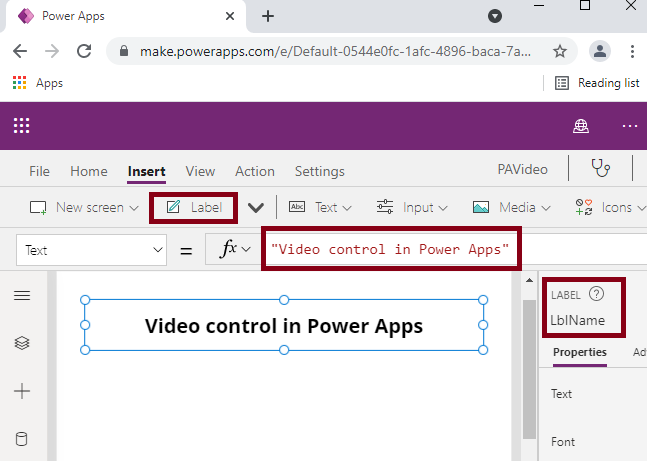Viewport: 647px width, 461px height.
Task: Click the tab search dropdown circle icon
Action: point(495,16)
